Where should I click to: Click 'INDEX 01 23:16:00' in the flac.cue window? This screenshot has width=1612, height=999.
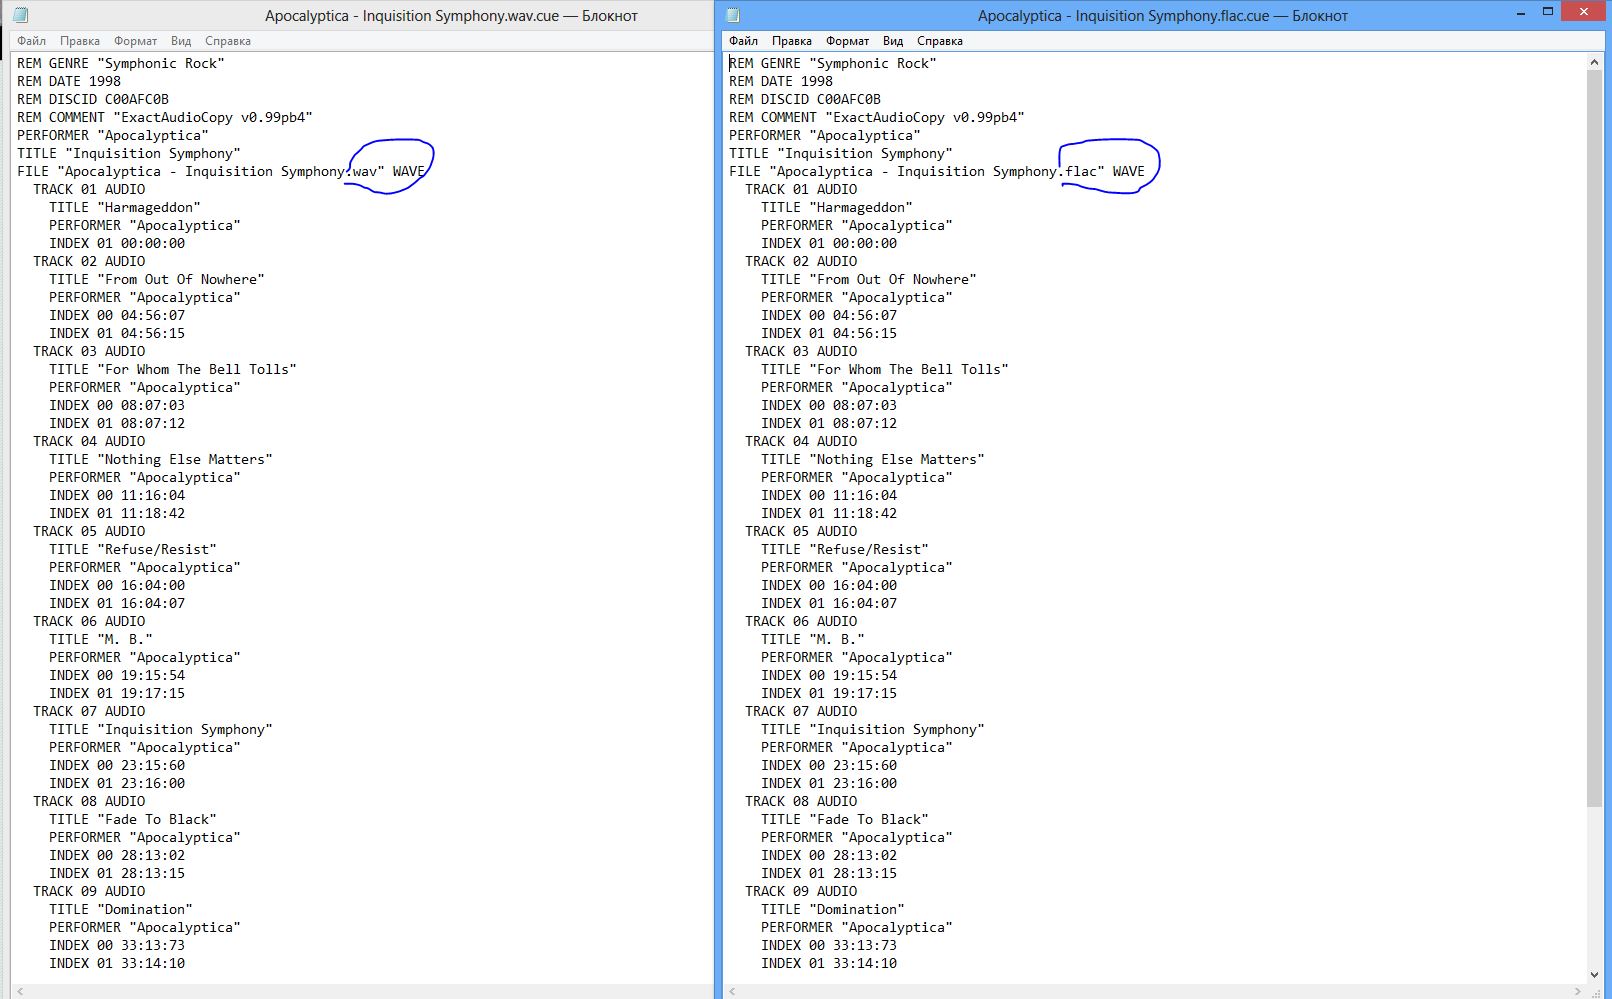829,784
